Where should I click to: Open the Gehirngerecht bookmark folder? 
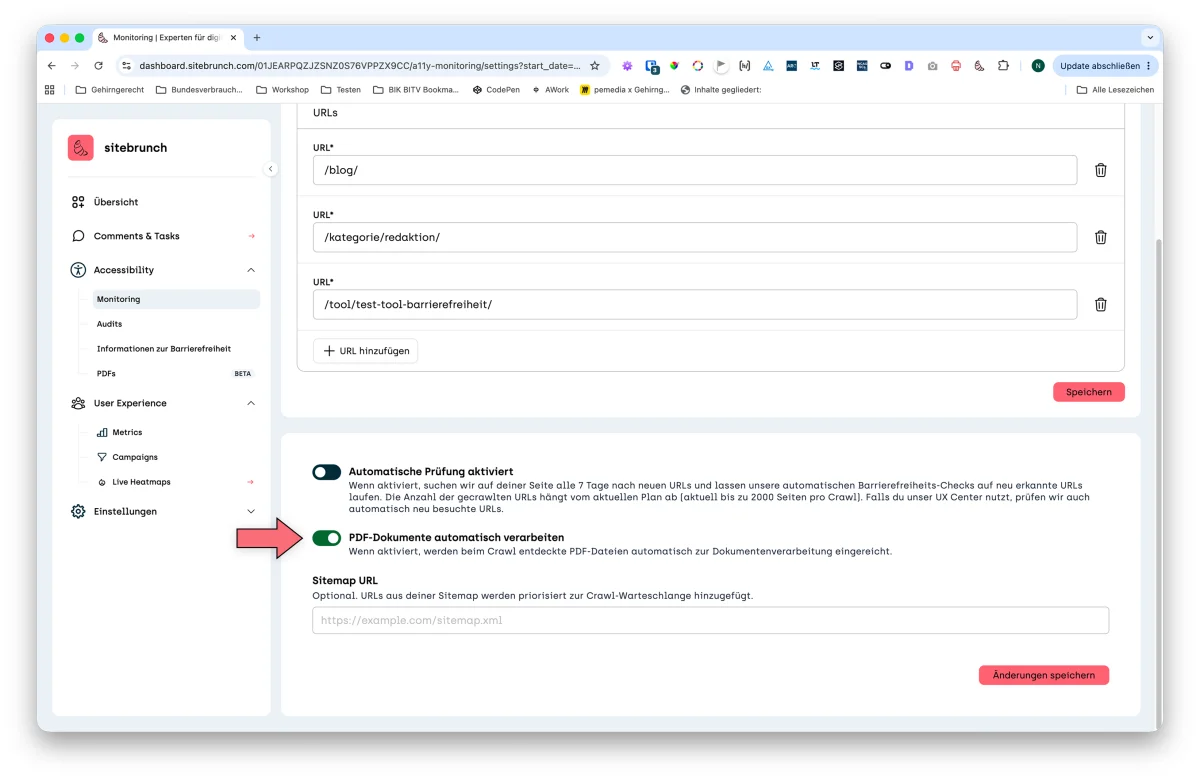point(110,90)
